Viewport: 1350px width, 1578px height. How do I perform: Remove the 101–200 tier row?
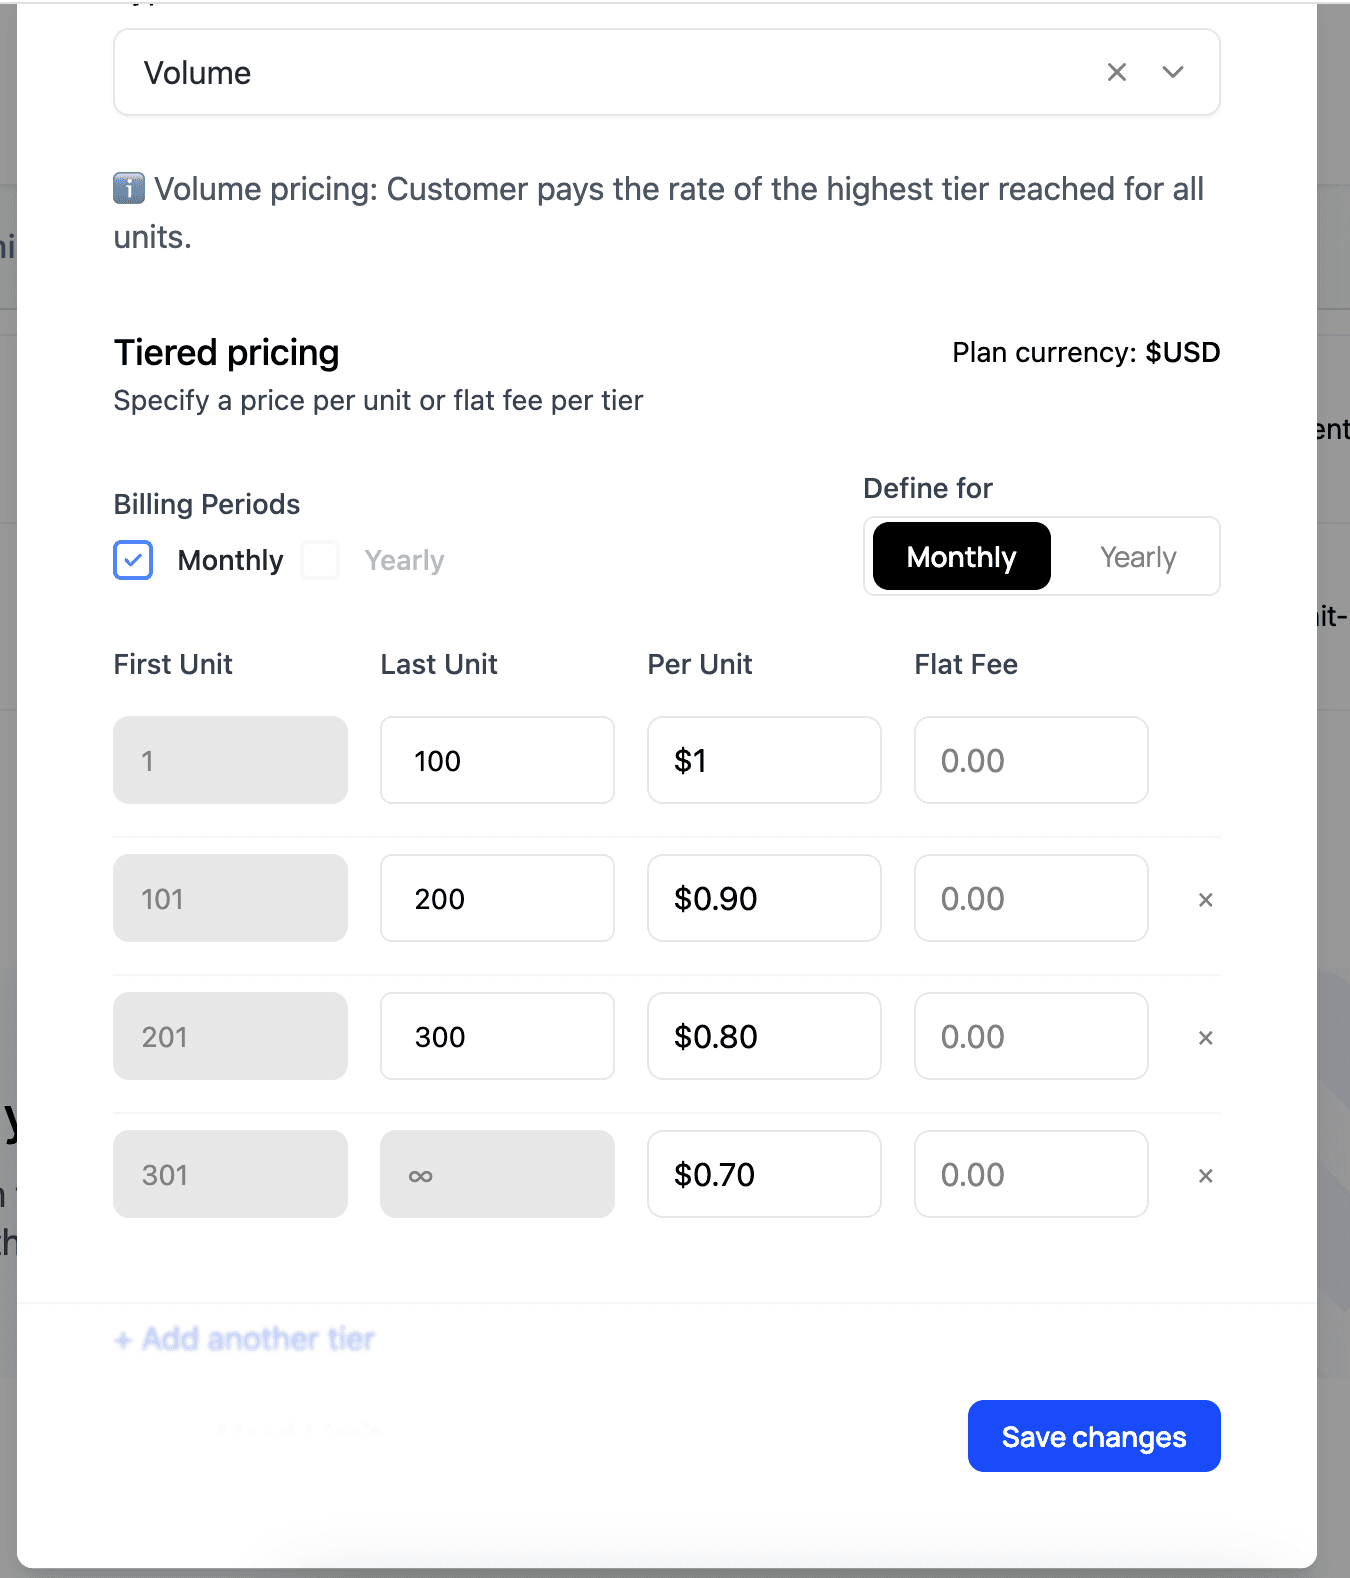[x=1205, y=900]
